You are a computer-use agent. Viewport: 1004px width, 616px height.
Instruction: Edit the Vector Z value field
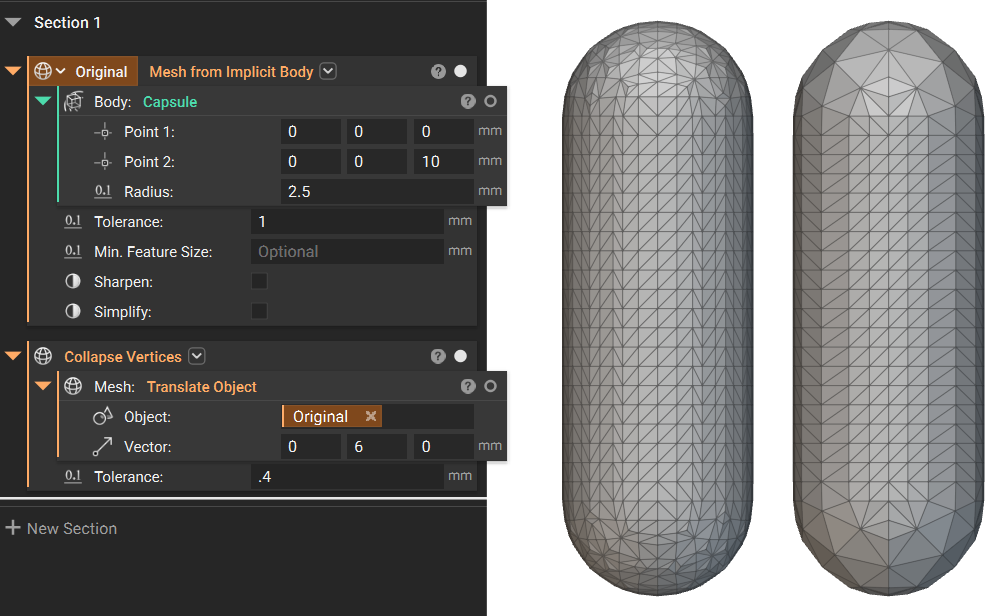tap(443, 447)
